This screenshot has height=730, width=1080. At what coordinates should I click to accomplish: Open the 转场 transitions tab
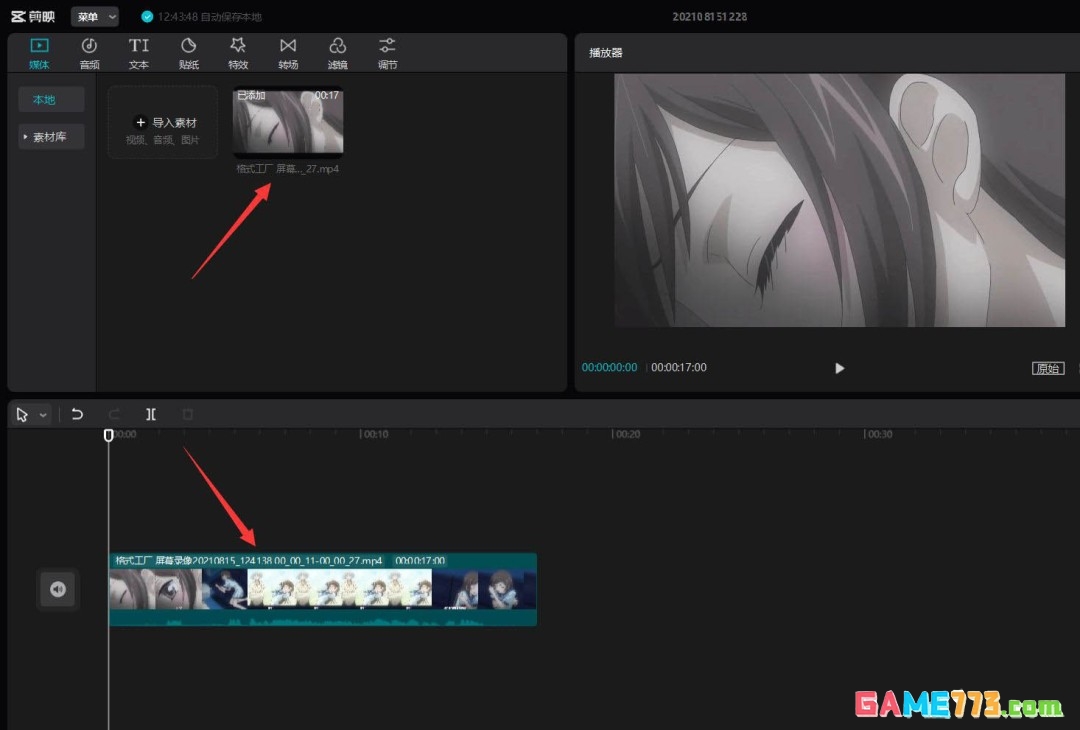click(288, 53)
